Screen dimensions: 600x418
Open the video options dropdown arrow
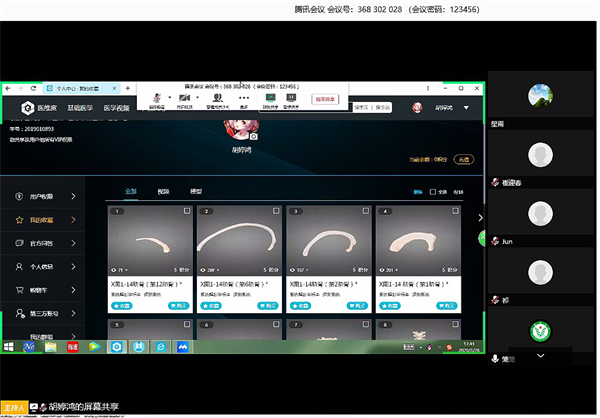tap(197, 97)
